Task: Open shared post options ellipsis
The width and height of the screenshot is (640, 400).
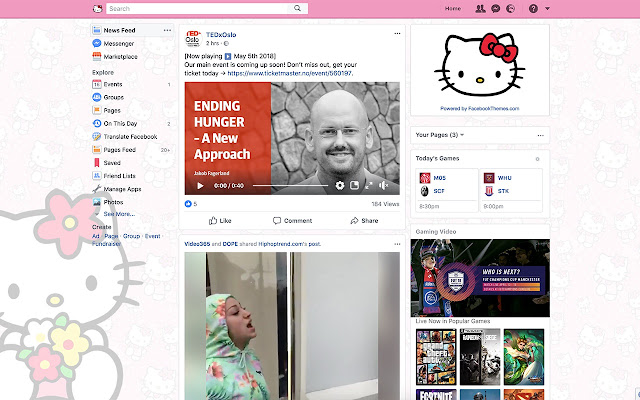Action: [397, 244]
